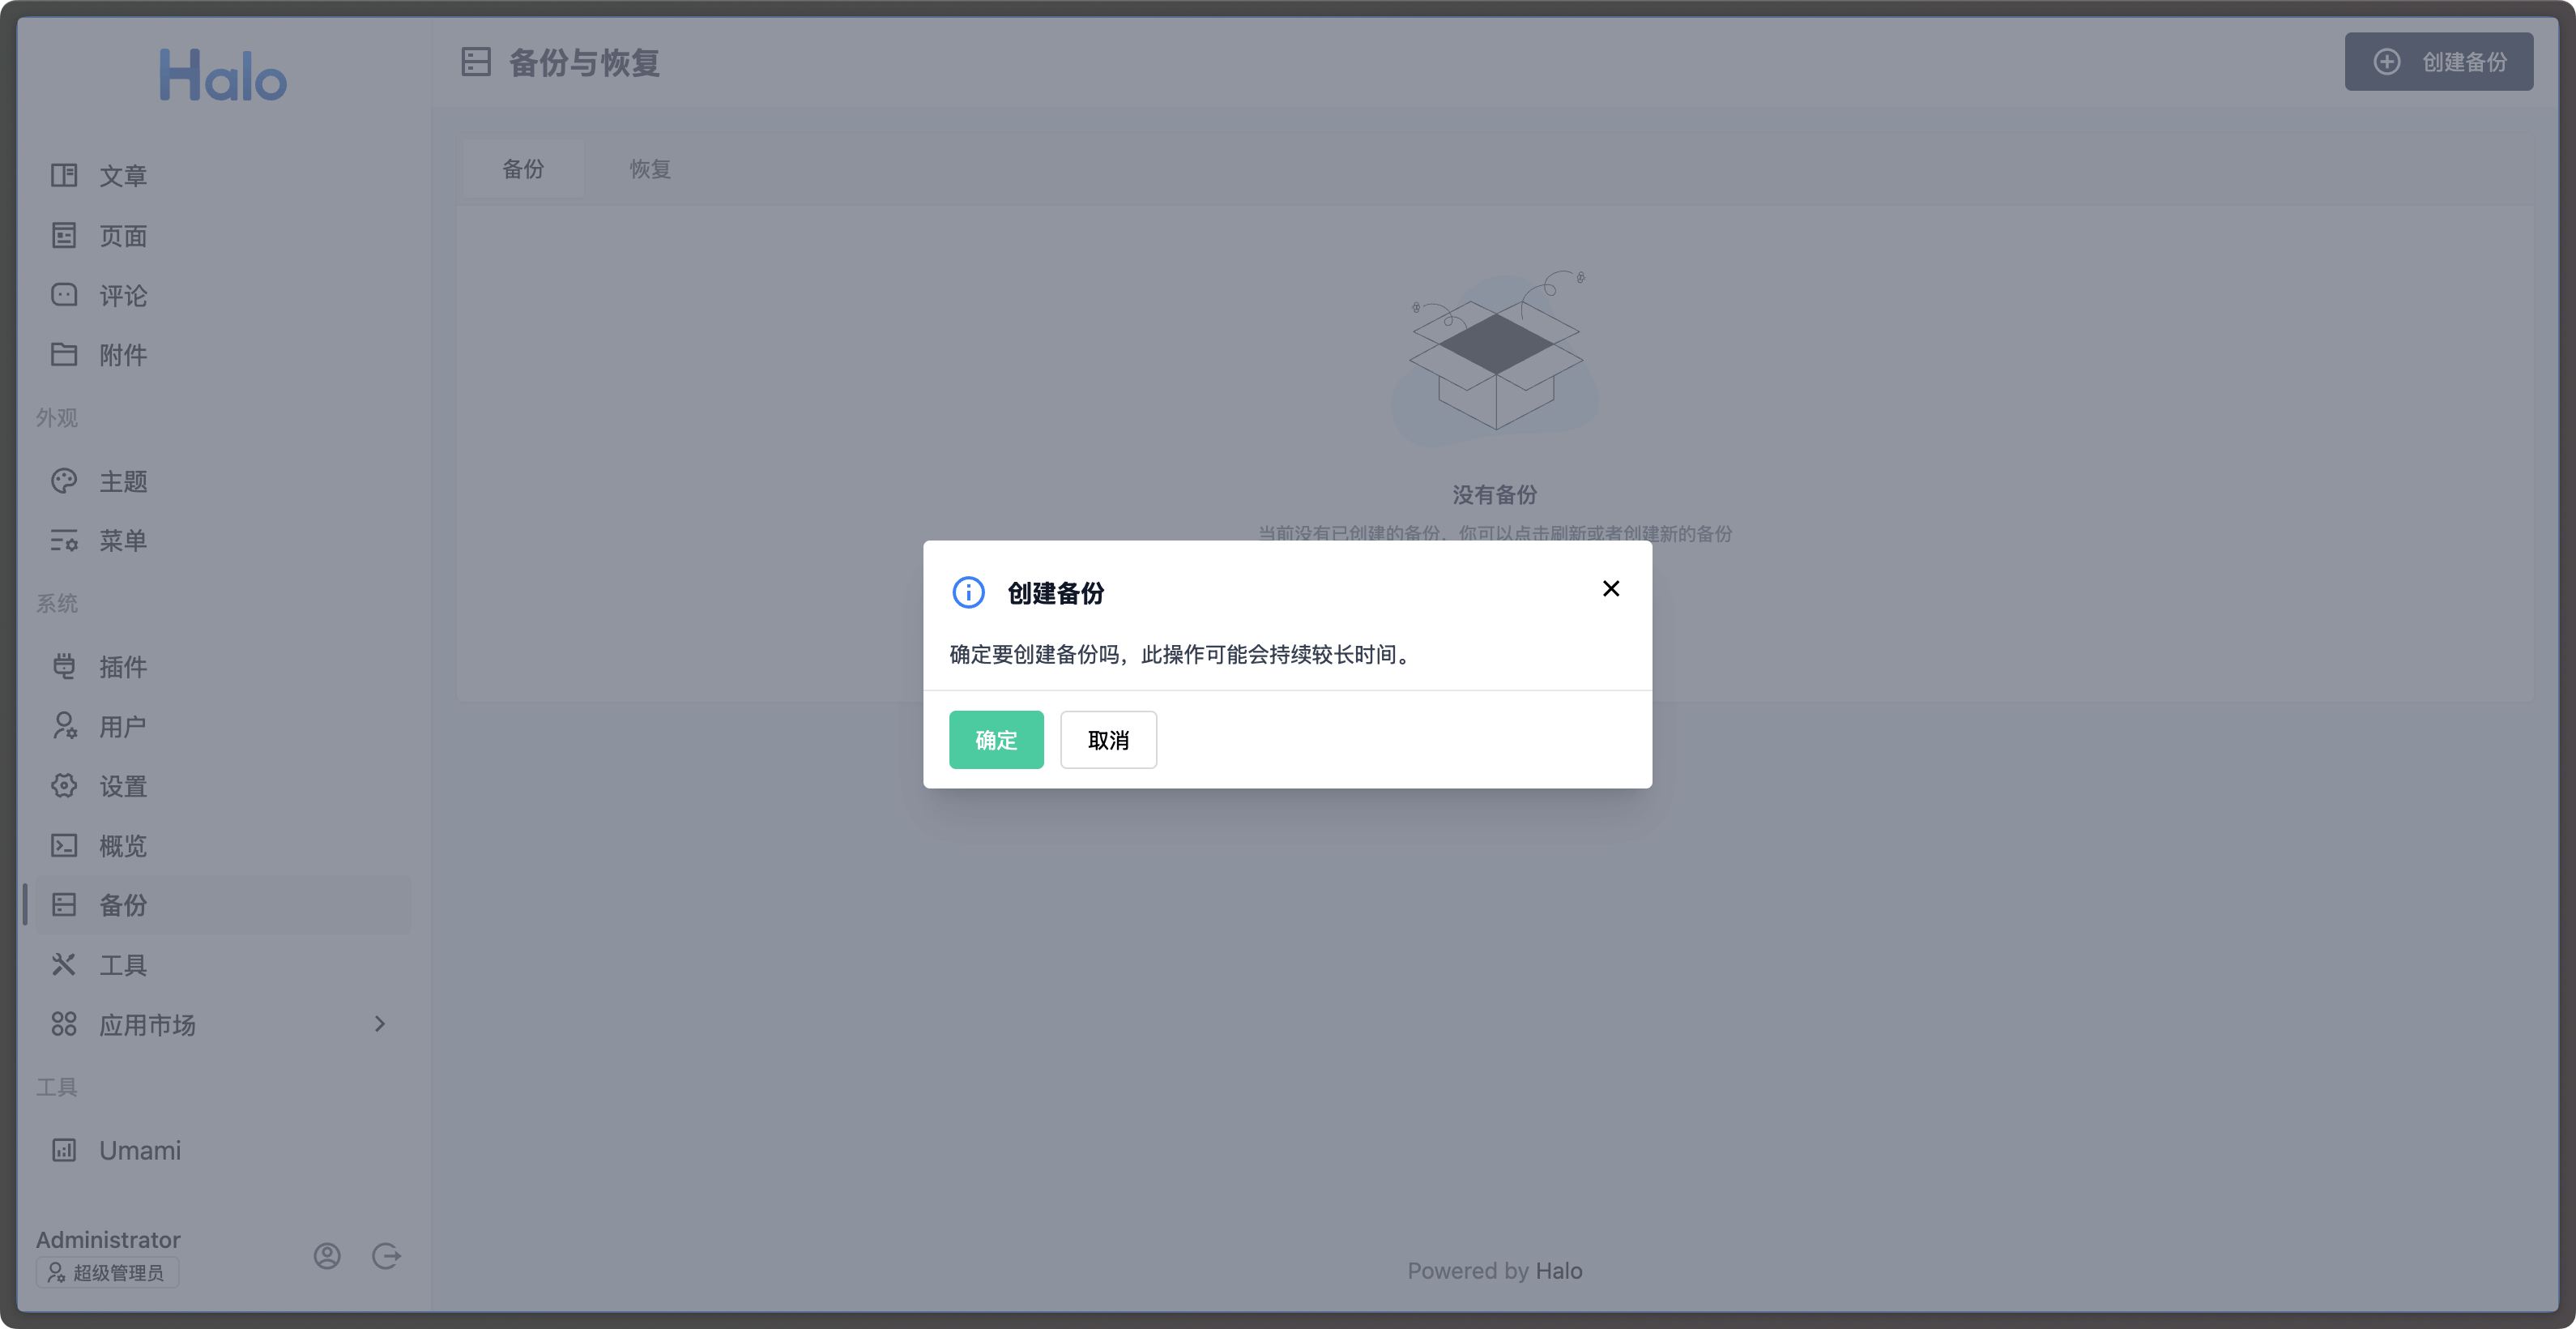Click the logout icon at sidebar bottom
The width and height of the screenshot is (2576, 1329).
386,1257
